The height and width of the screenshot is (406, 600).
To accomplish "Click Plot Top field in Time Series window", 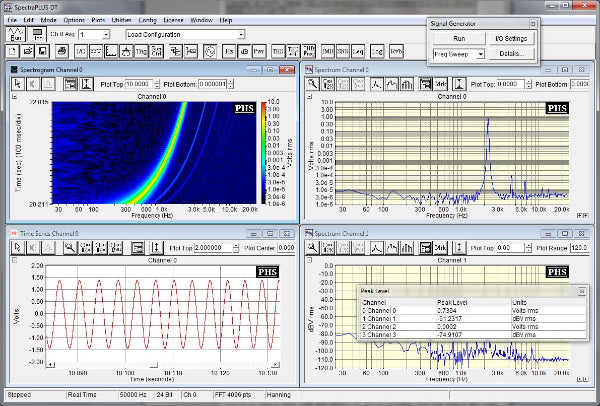I will point(213,248).
